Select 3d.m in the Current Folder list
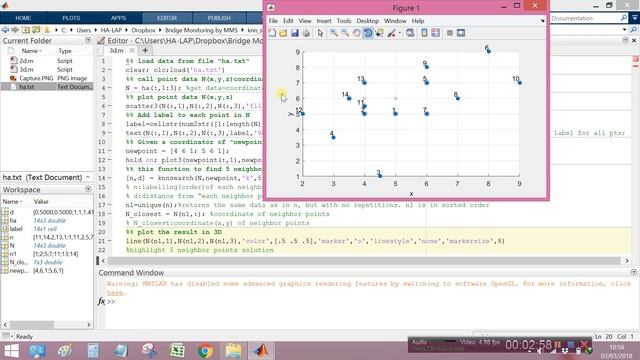Image resolution: width=640 pixels, height=360 pixels. pos(27,70)
